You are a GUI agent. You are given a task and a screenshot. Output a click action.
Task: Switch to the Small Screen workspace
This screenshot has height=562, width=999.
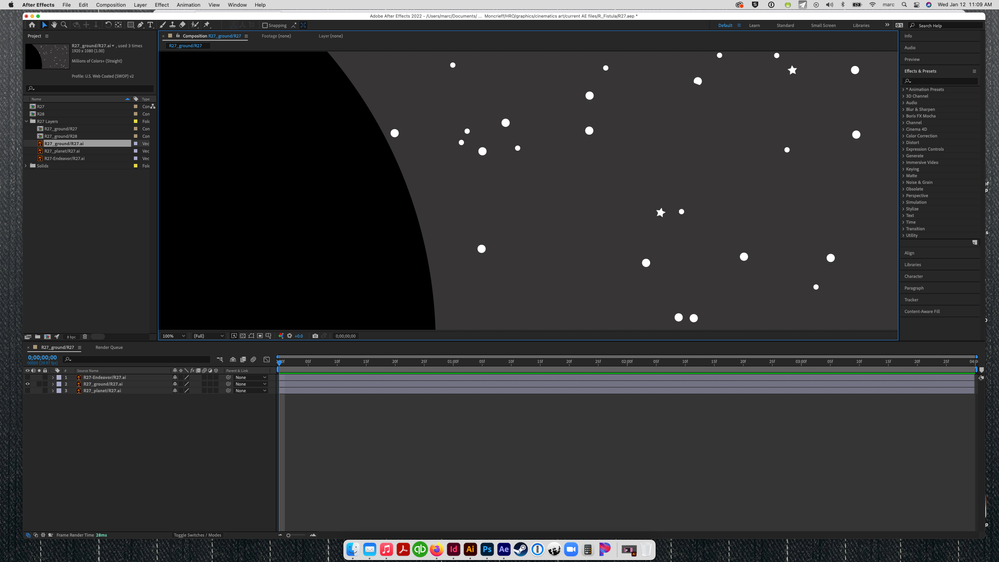823,25
